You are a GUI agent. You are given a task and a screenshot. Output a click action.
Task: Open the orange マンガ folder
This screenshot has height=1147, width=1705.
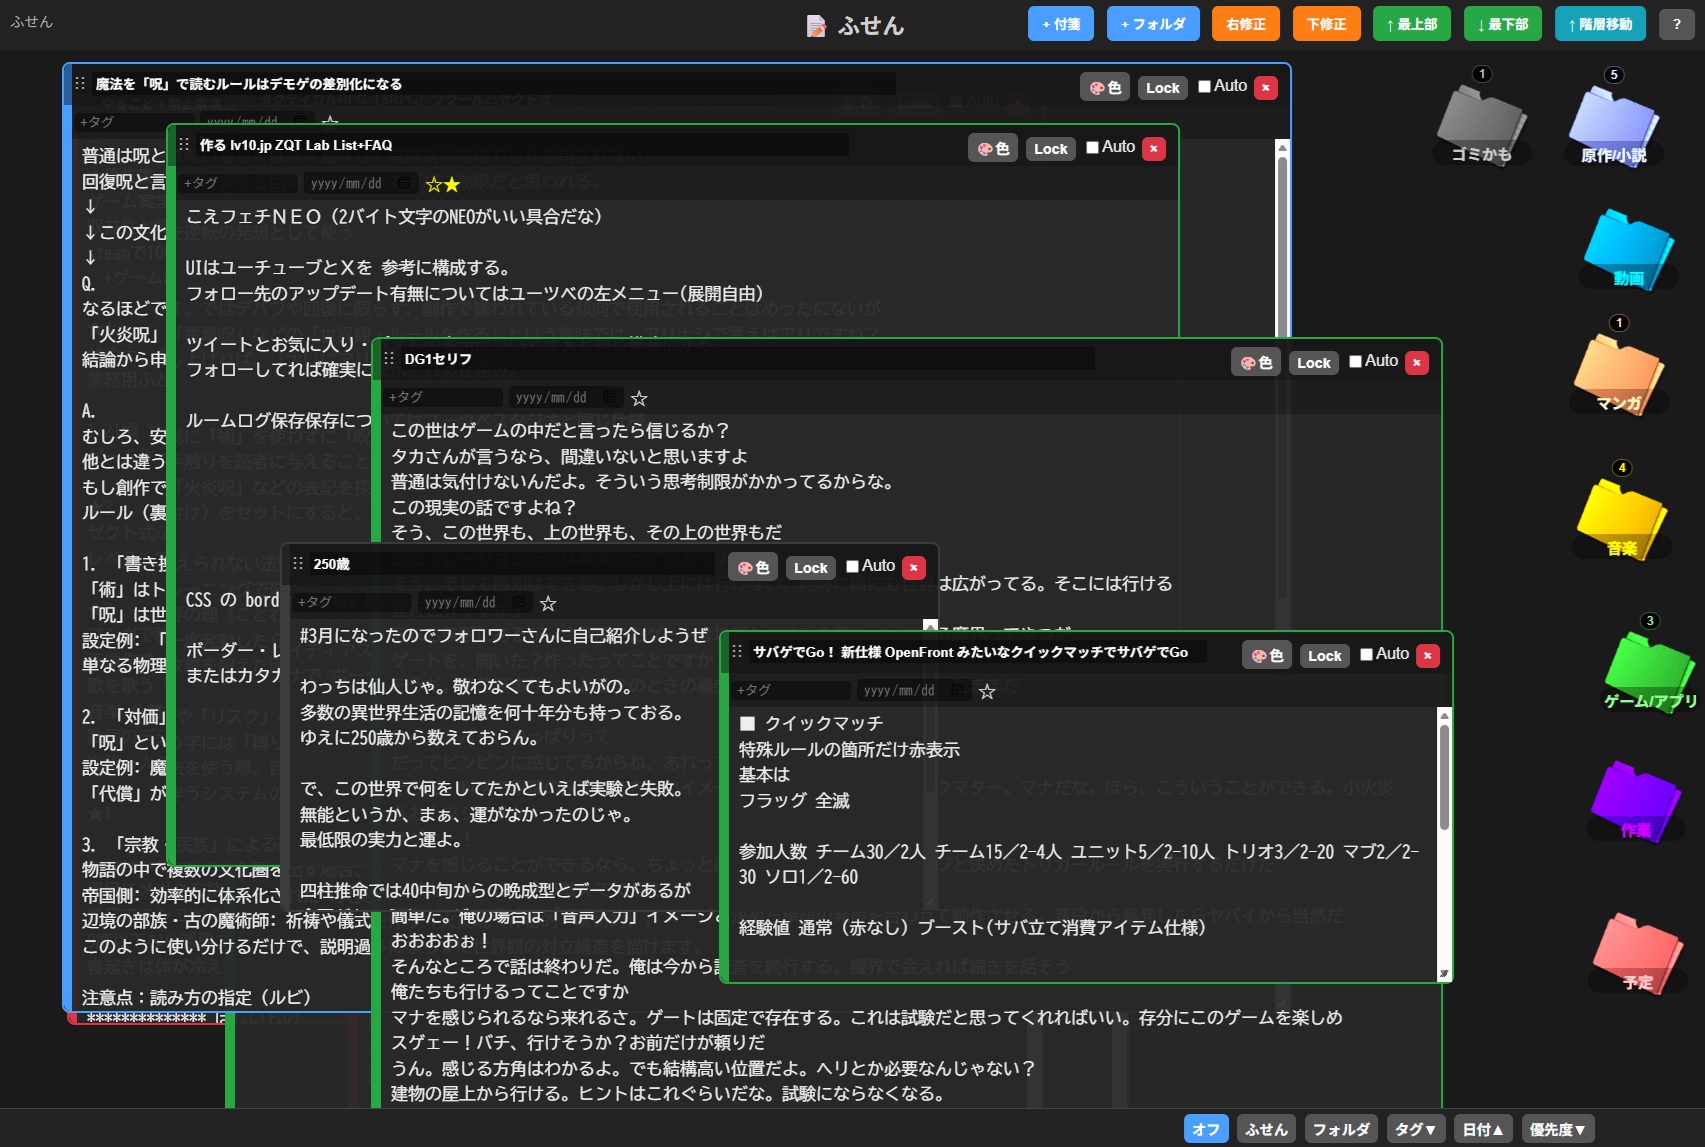[x=1617, y=374]
